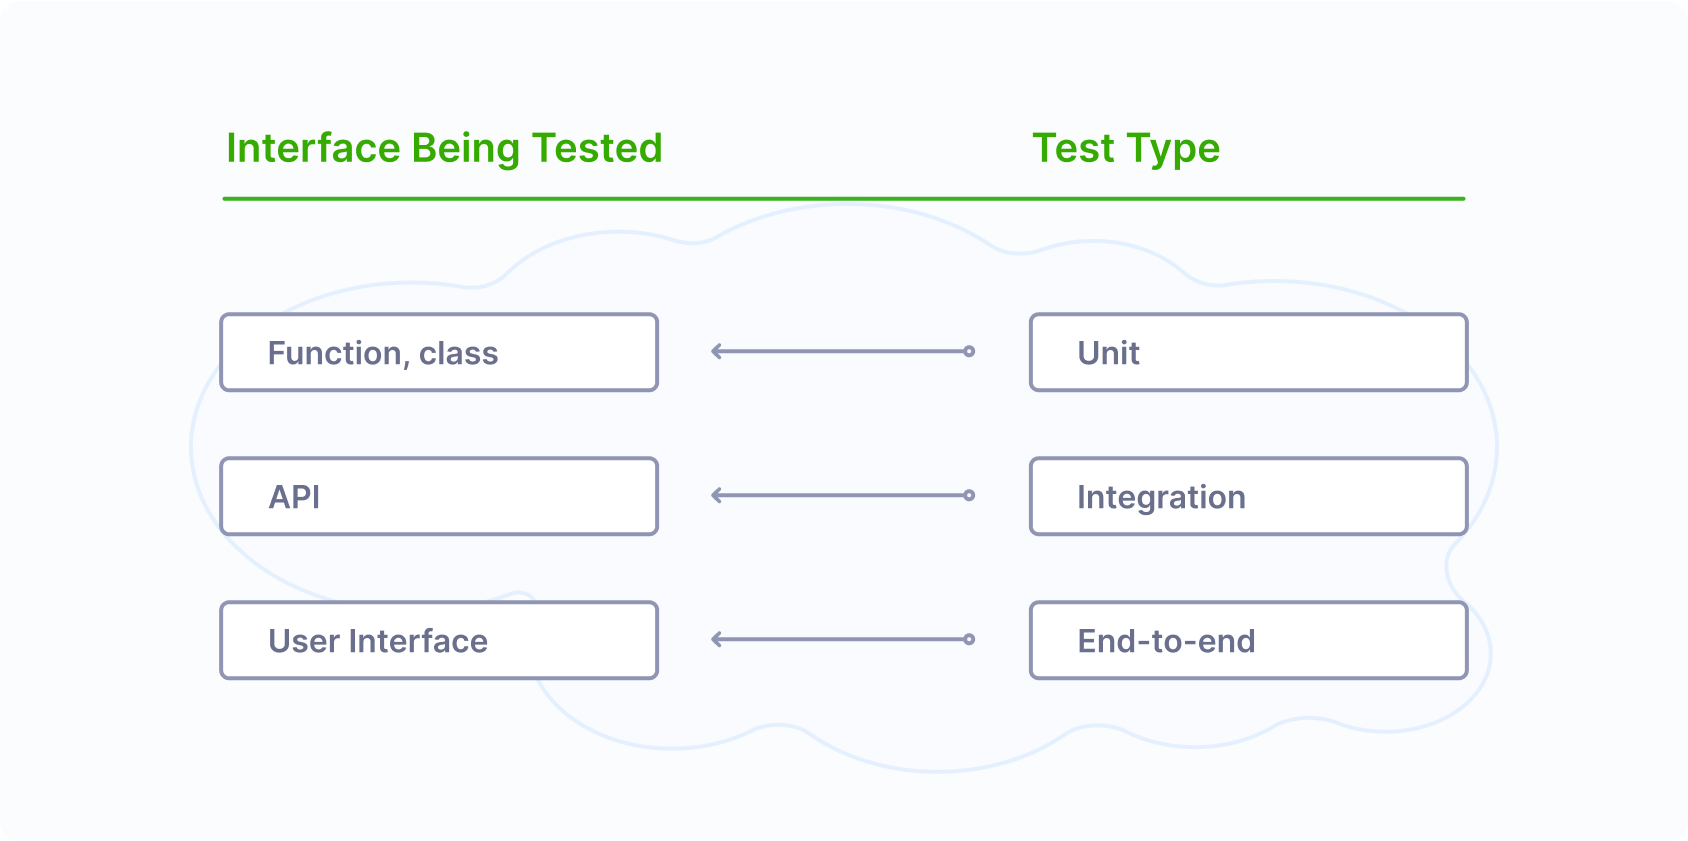
Task: Select the connector line from Integration row
Action: click(x=842, y=495)
